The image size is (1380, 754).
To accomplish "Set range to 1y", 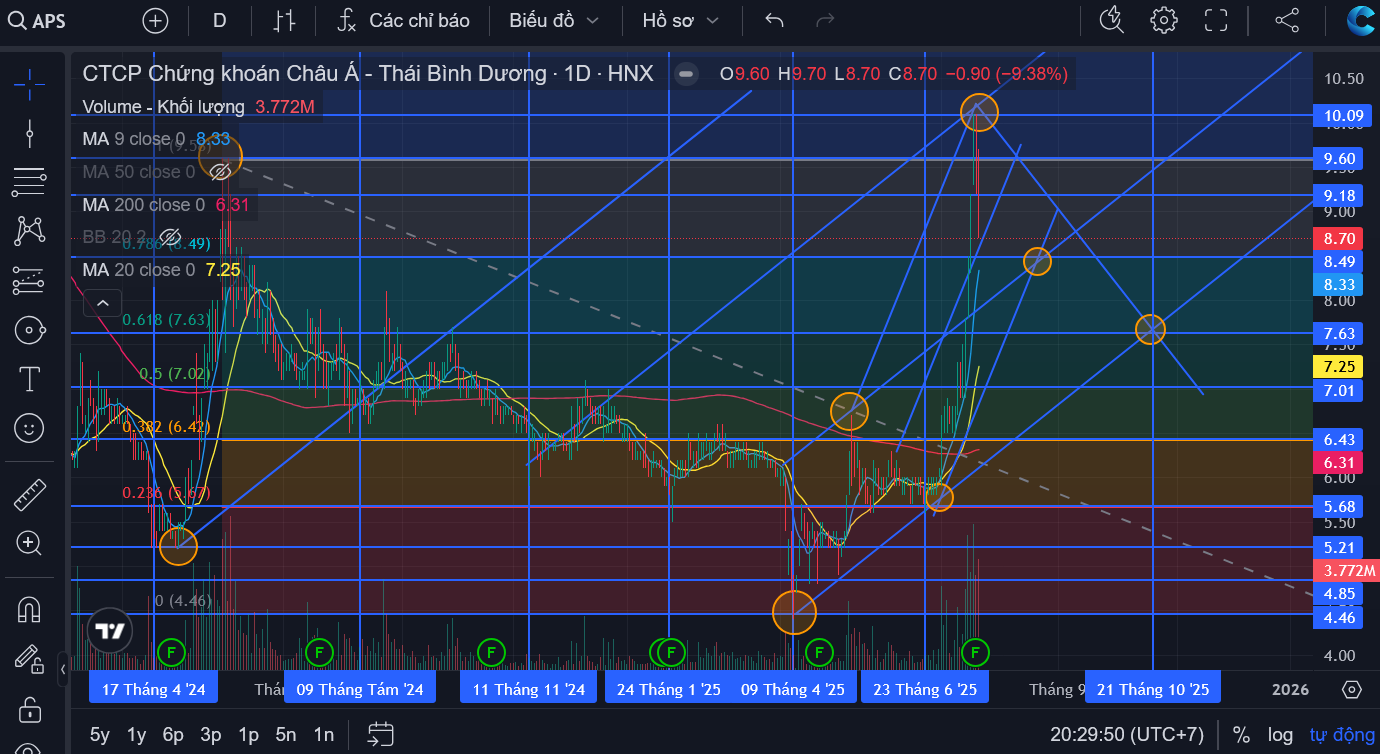I will [137, 735].
